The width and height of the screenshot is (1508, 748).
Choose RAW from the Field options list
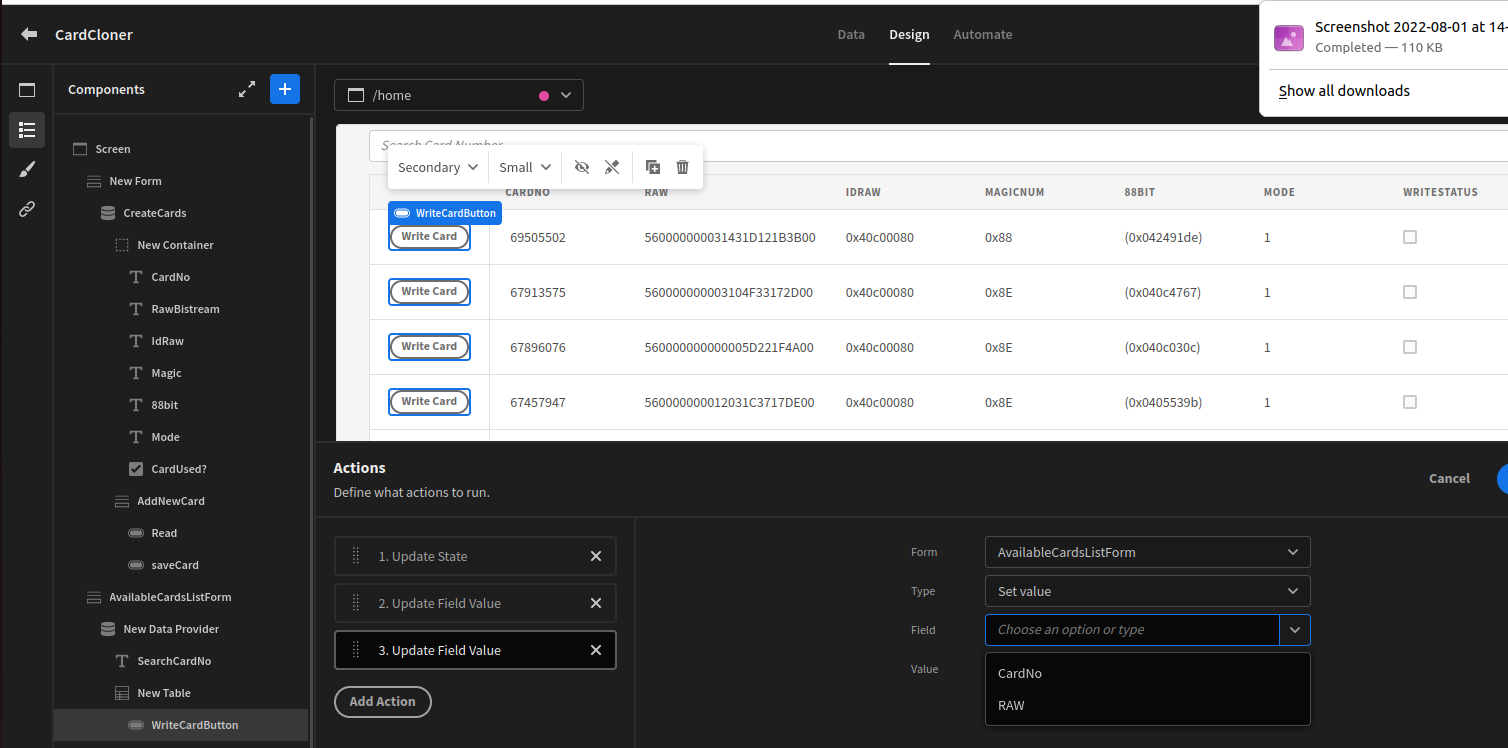1011,705
